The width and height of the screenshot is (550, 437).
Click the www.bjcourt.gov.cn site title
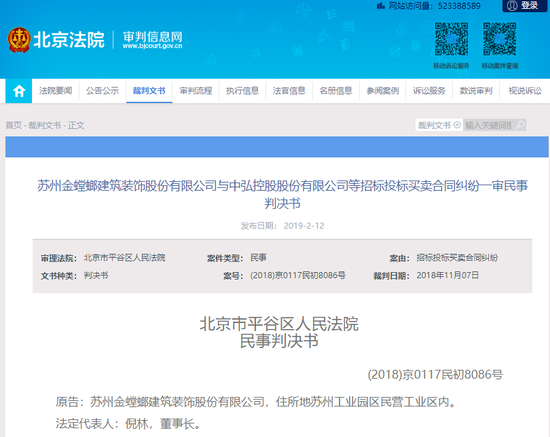pyautogui.click(x=152, y=46)
